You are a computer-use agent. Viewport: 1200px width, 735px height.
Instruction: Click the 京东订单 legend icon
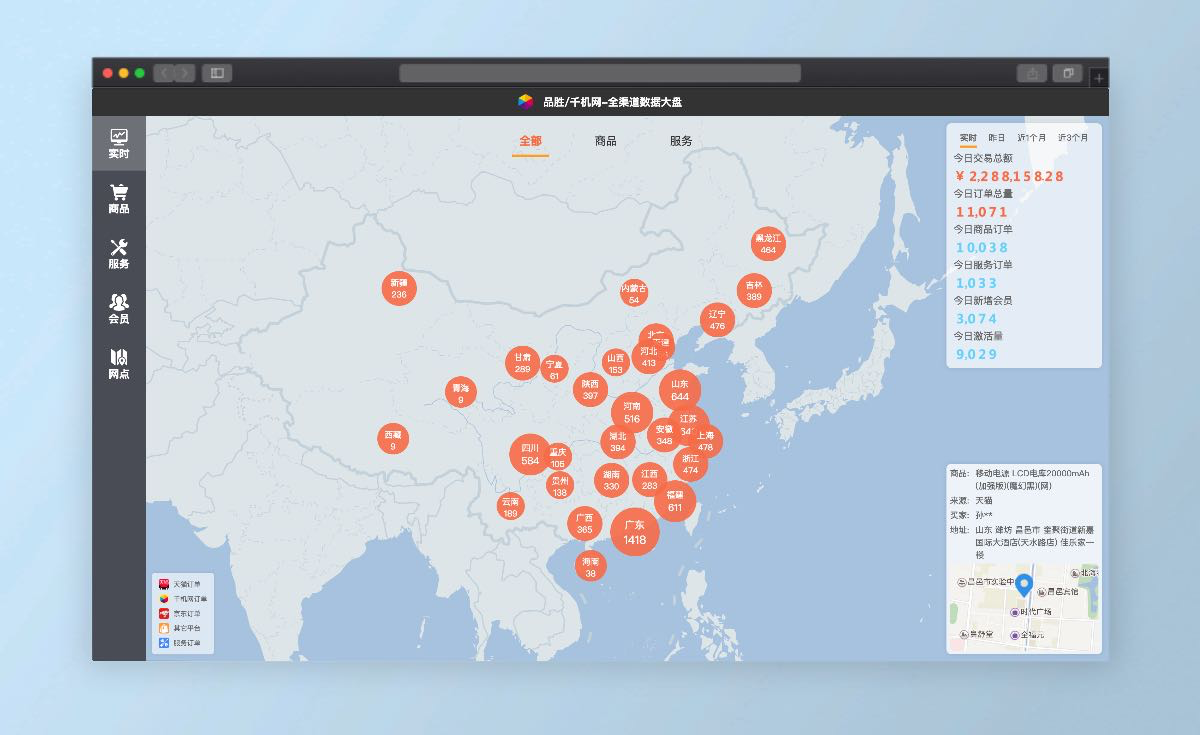coord(164,613)
